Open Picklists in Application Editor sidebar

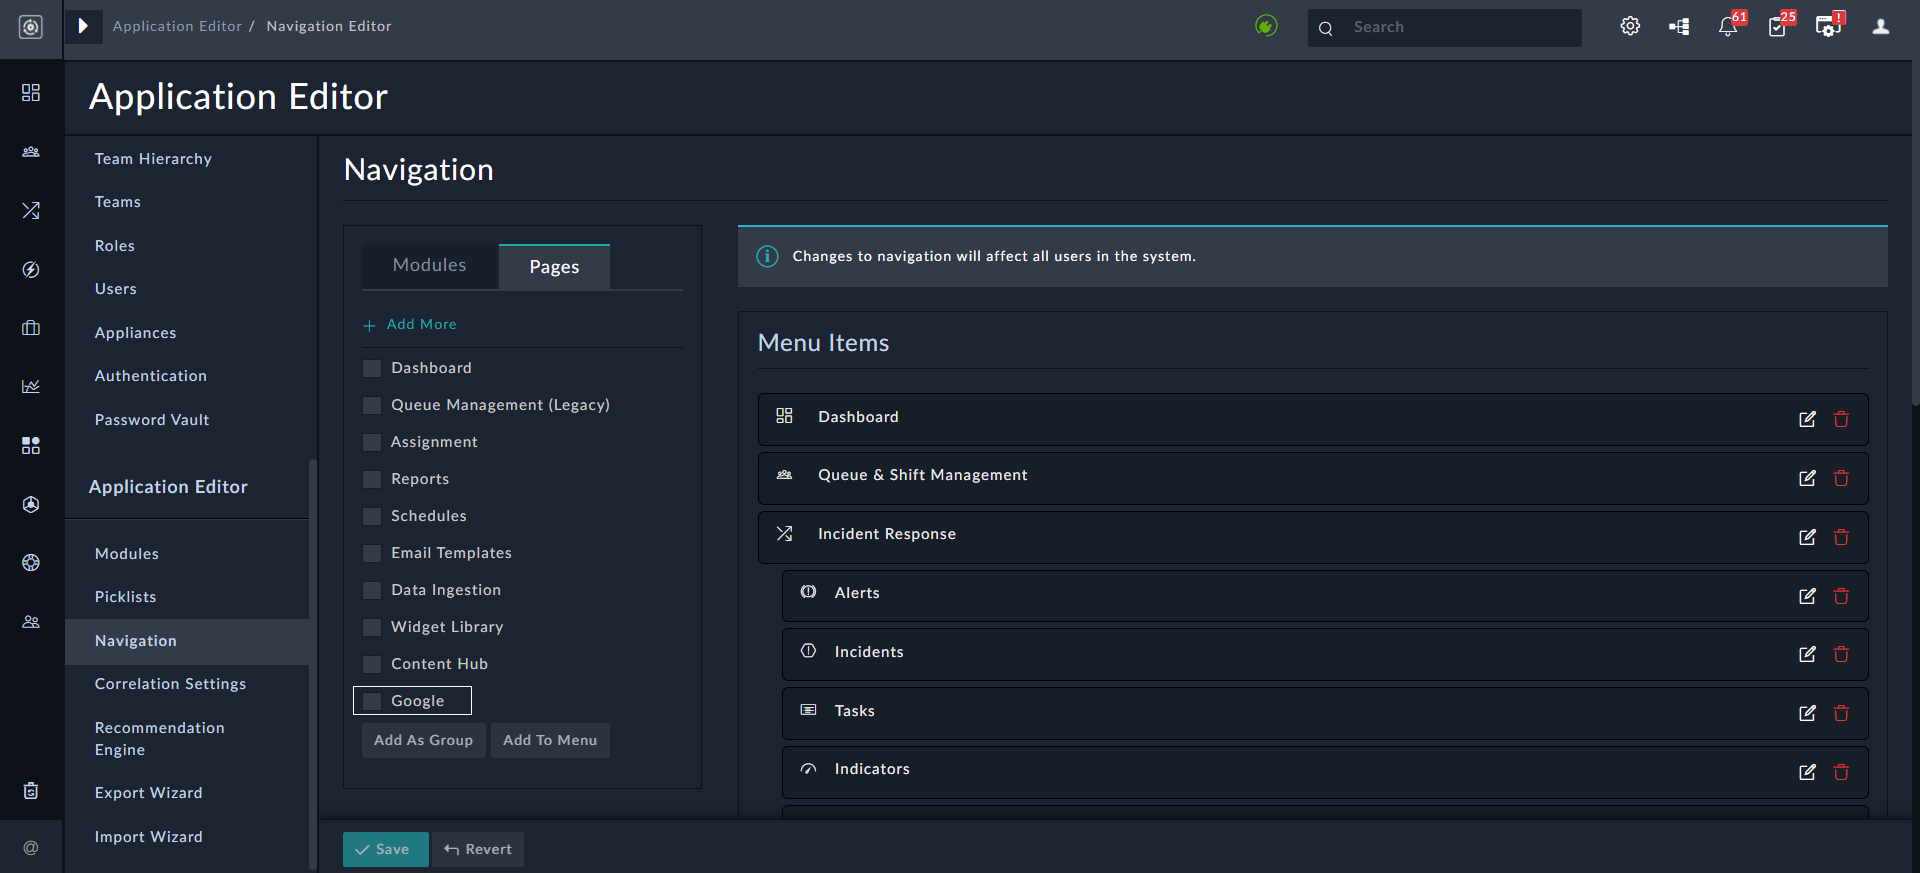coord(125,597)
